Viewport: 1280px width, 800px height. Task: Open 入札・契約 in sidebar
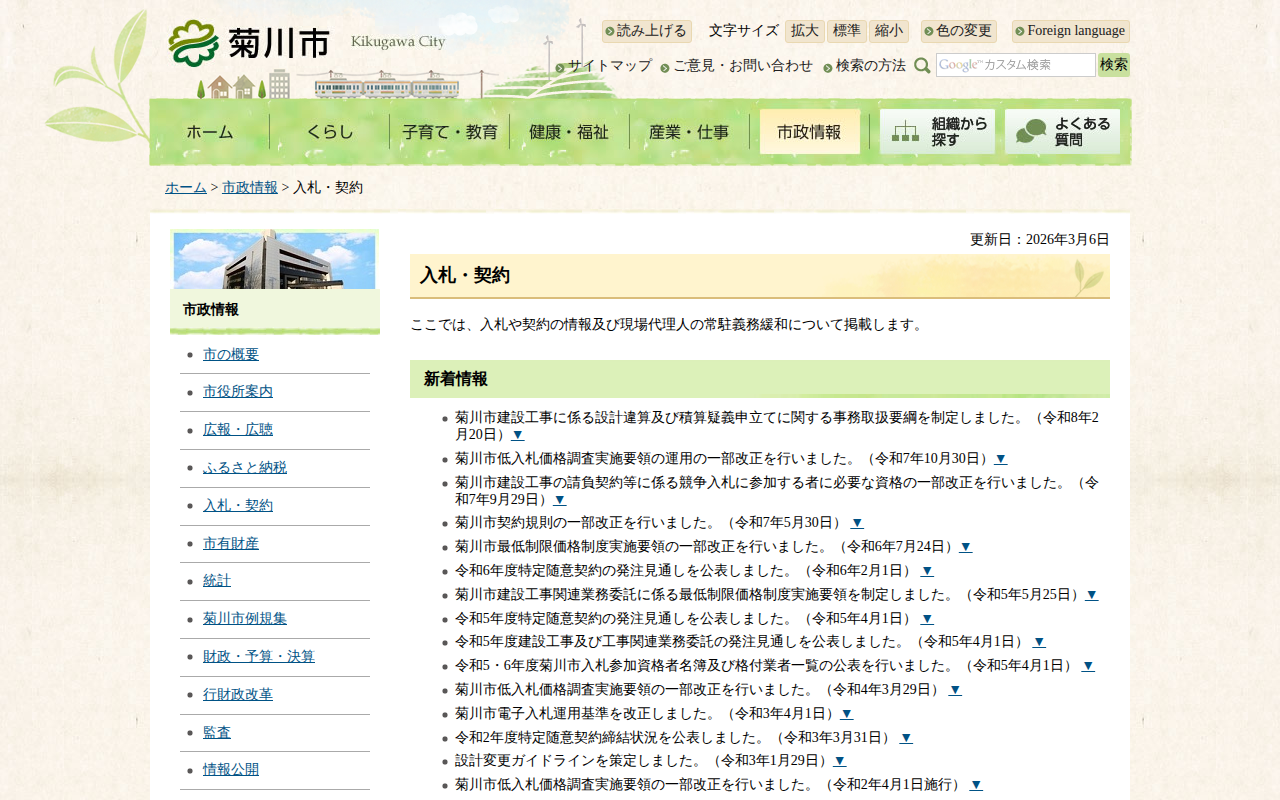(238, 506)
